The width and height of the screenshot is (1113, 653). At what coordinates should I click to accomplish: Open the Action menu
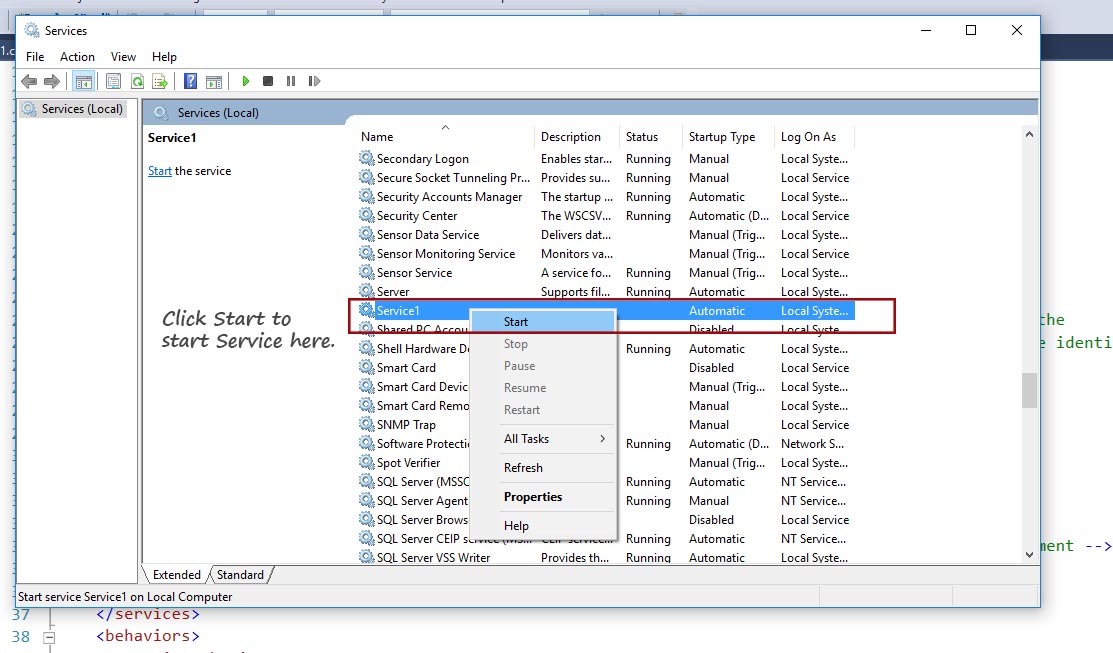point(77,57)
